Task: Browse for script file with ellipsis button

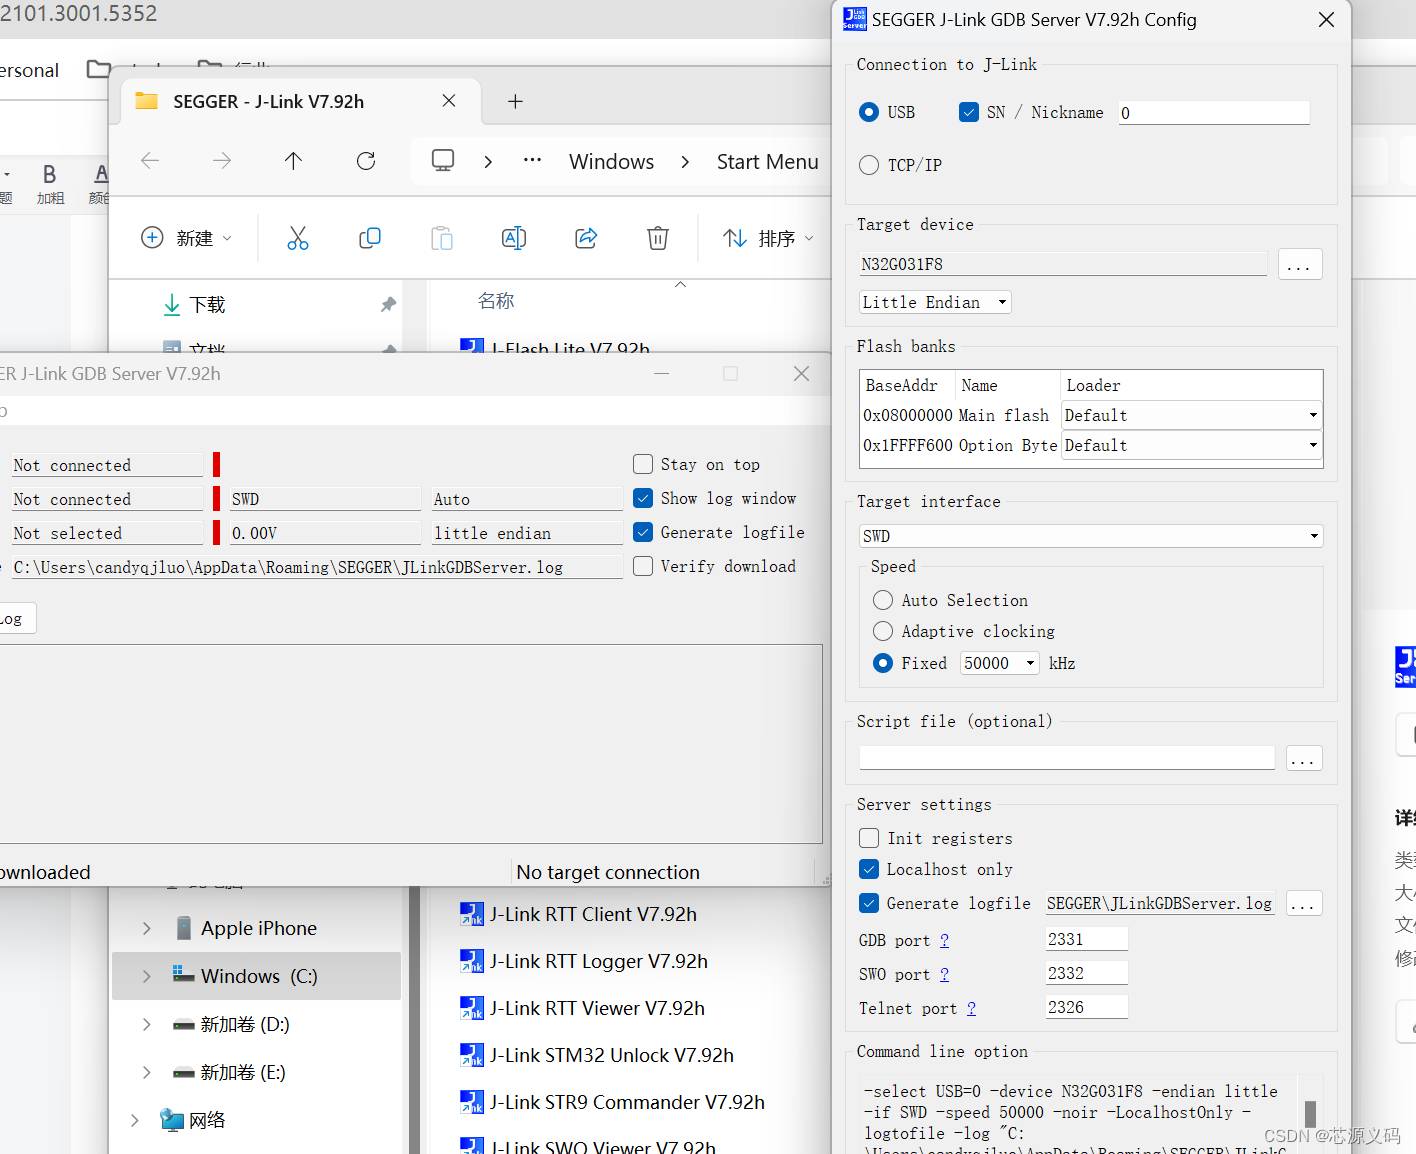Action: 1303,758
